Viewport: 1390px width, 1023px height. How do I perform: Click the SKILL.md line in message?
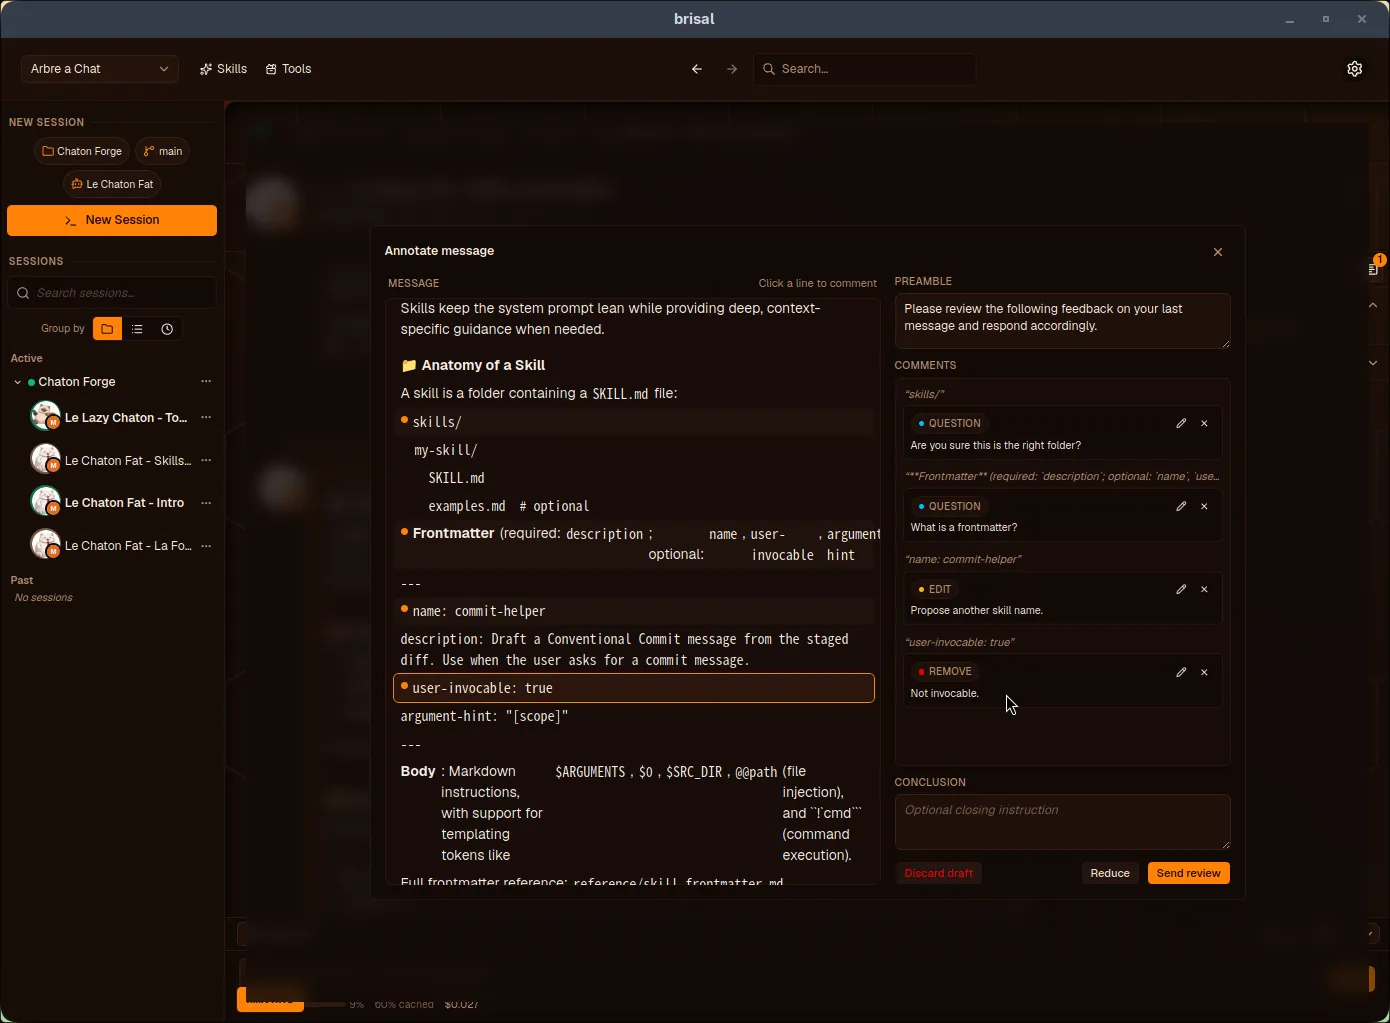(x=634, y=478)
